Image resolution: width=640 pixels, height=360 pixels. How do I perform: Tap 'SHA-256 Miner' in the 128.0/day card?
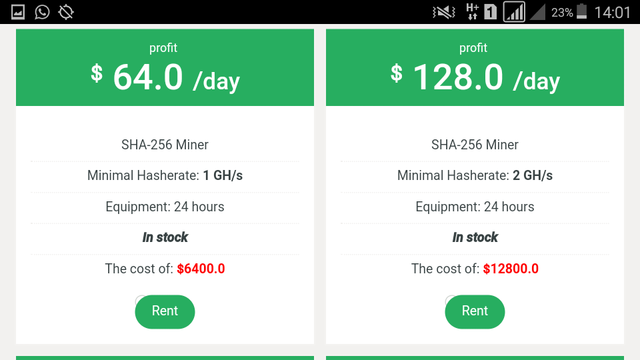point(475,144)
